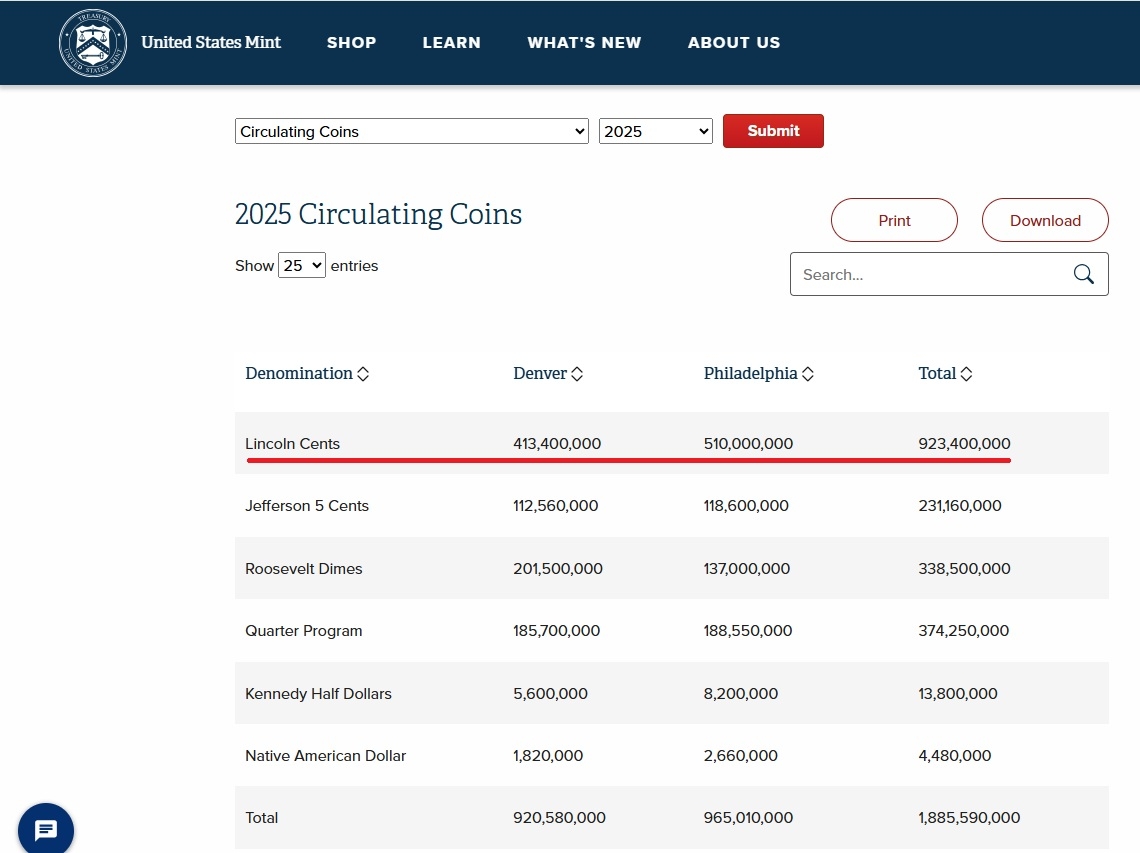Image resolution: width=1140 pixels, height=853 pixels.
Task: Open the 2025 year dropdown
Action: (x=655, y=132)
